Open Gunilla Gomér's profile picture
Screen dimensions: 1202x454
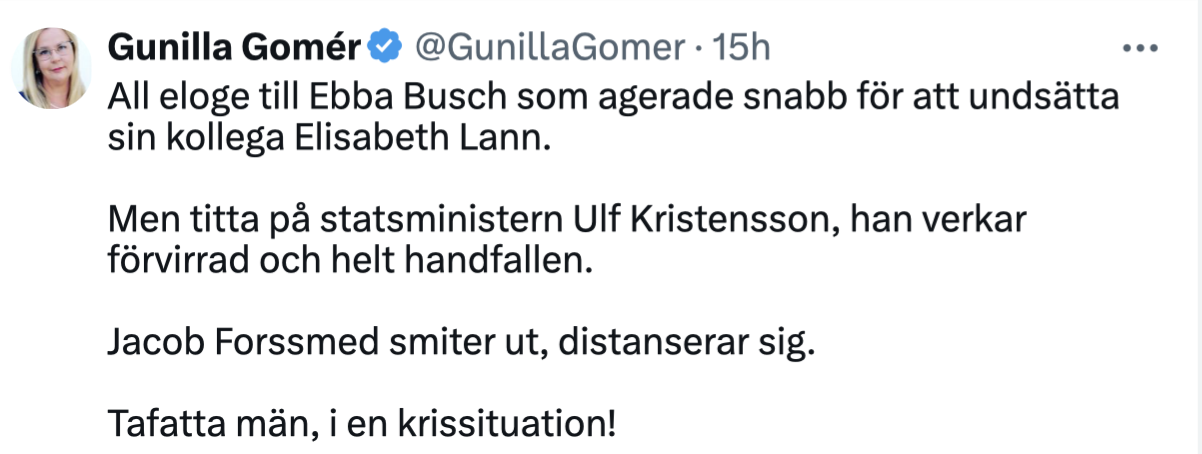[51, 68]
